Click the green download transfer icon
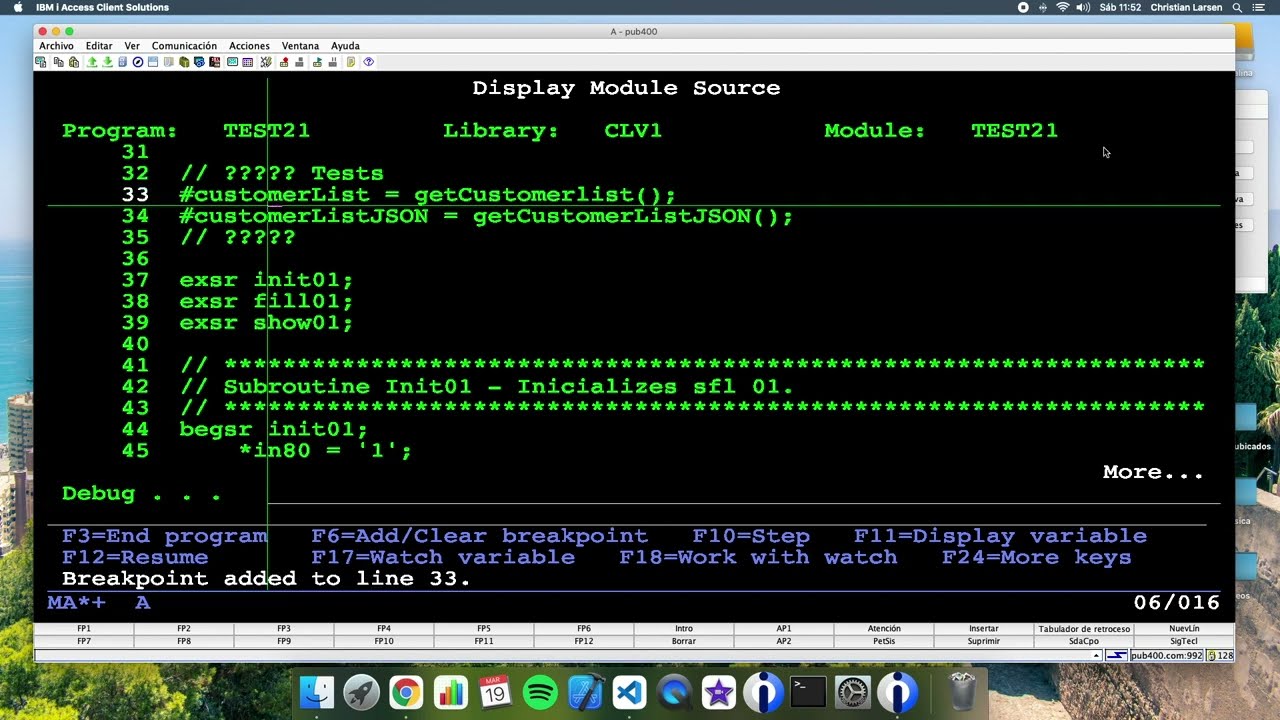 coord(107,62)
